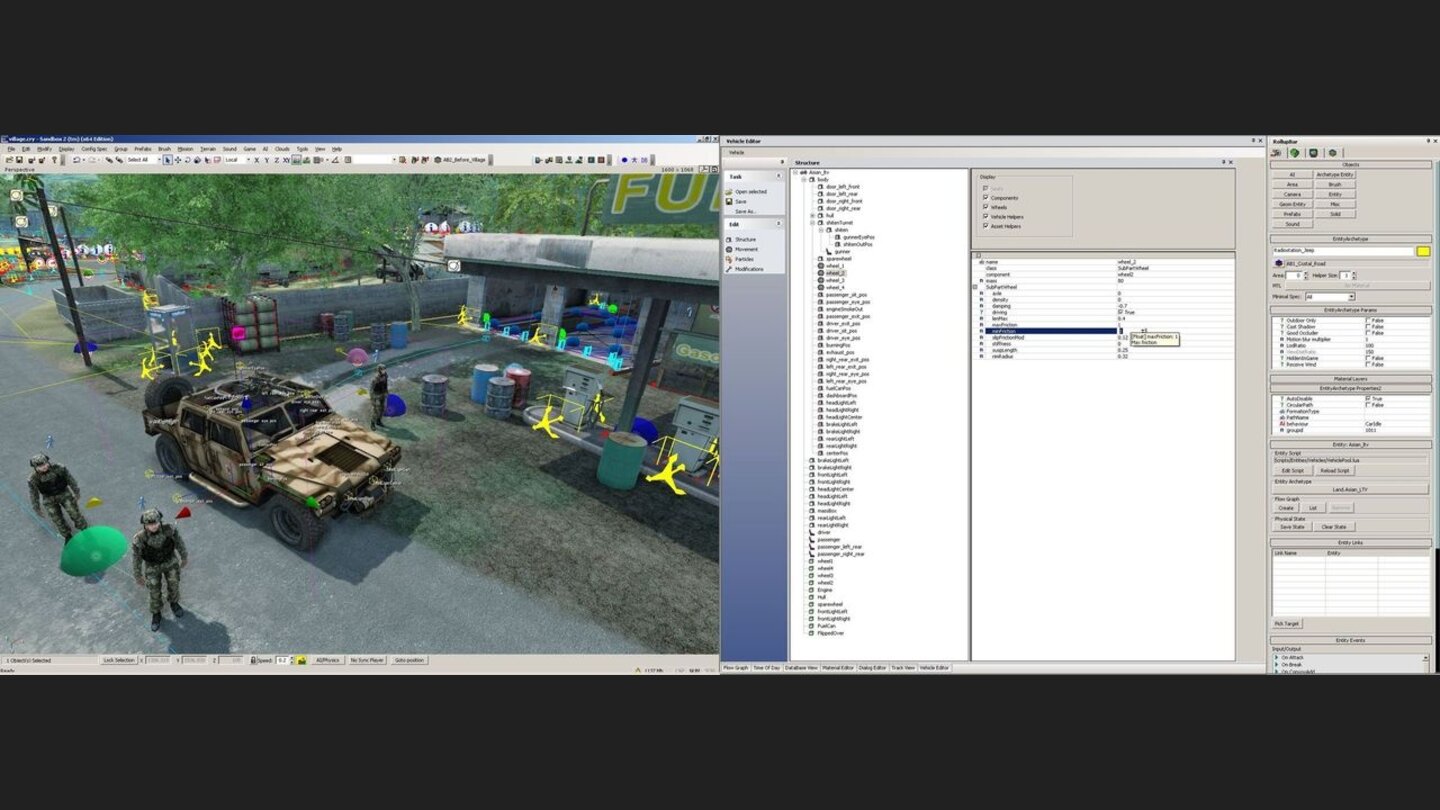Click the Pick Target button

(1287, 623)
